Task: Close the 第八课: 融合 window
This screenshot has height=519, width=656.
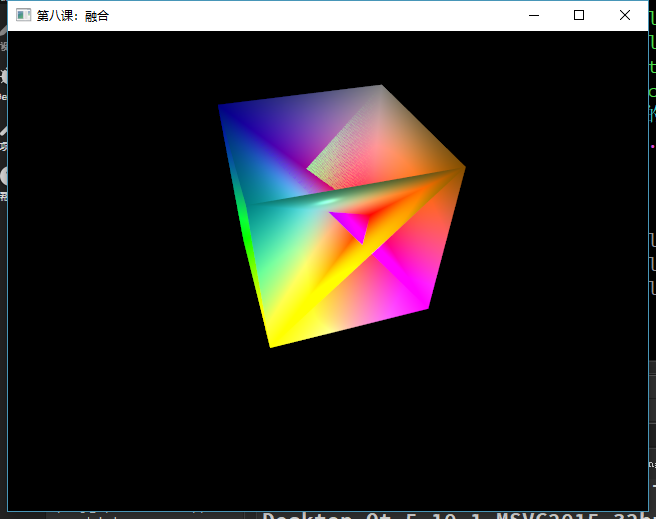Action: point(625,15)
